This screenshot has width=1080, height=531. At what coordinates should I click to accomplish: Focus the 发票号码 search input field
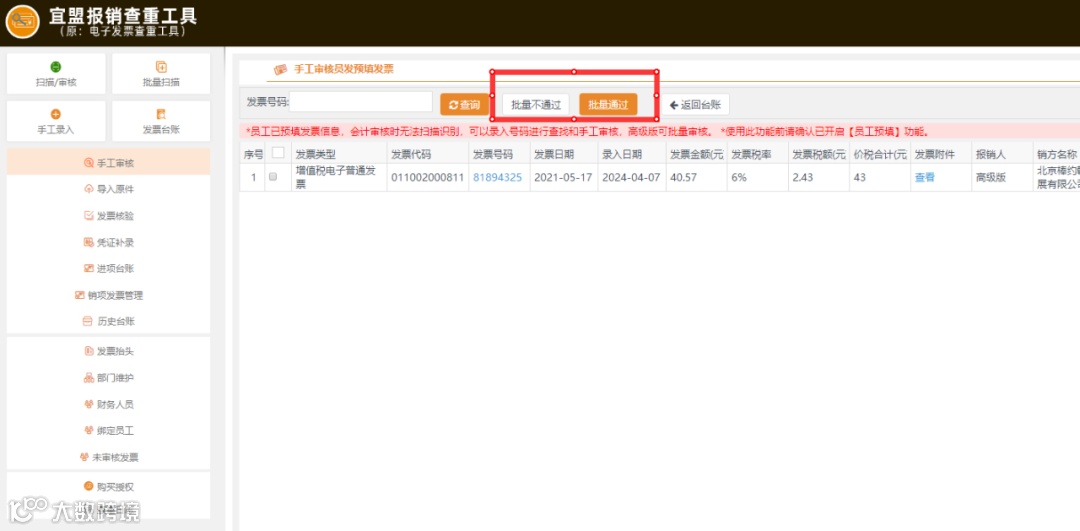point(361,102)
